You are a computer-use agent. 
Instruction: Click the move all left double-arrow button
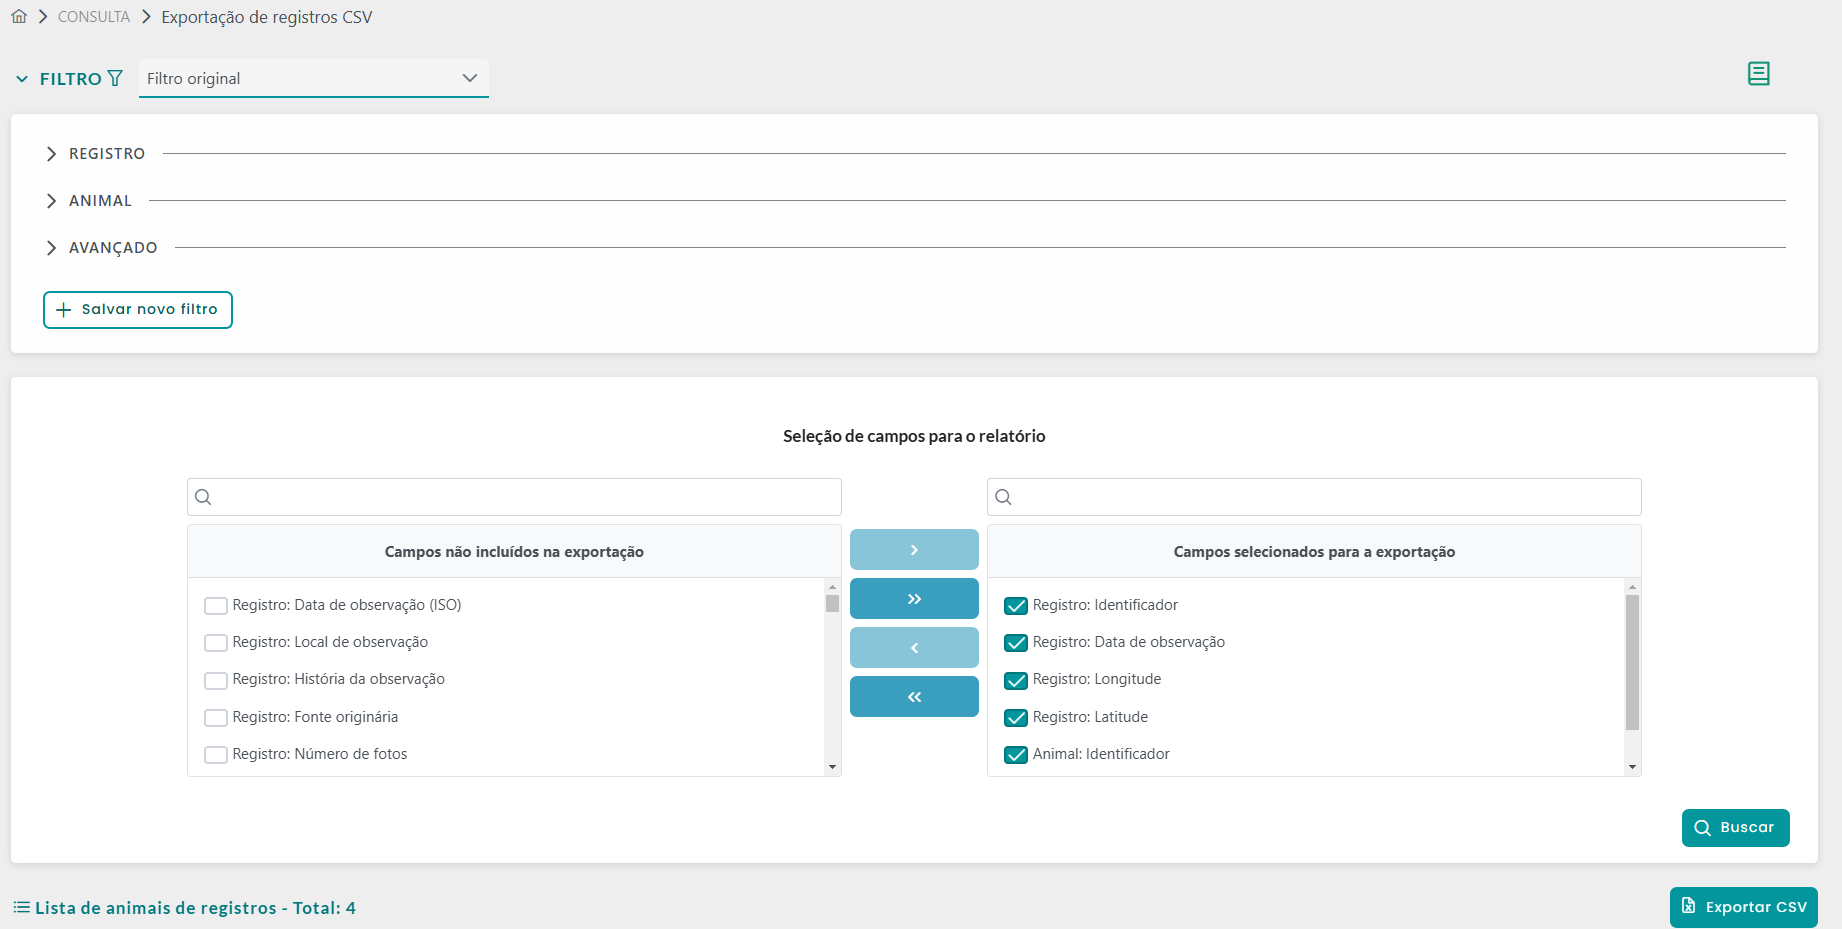(x=913, y=697)
